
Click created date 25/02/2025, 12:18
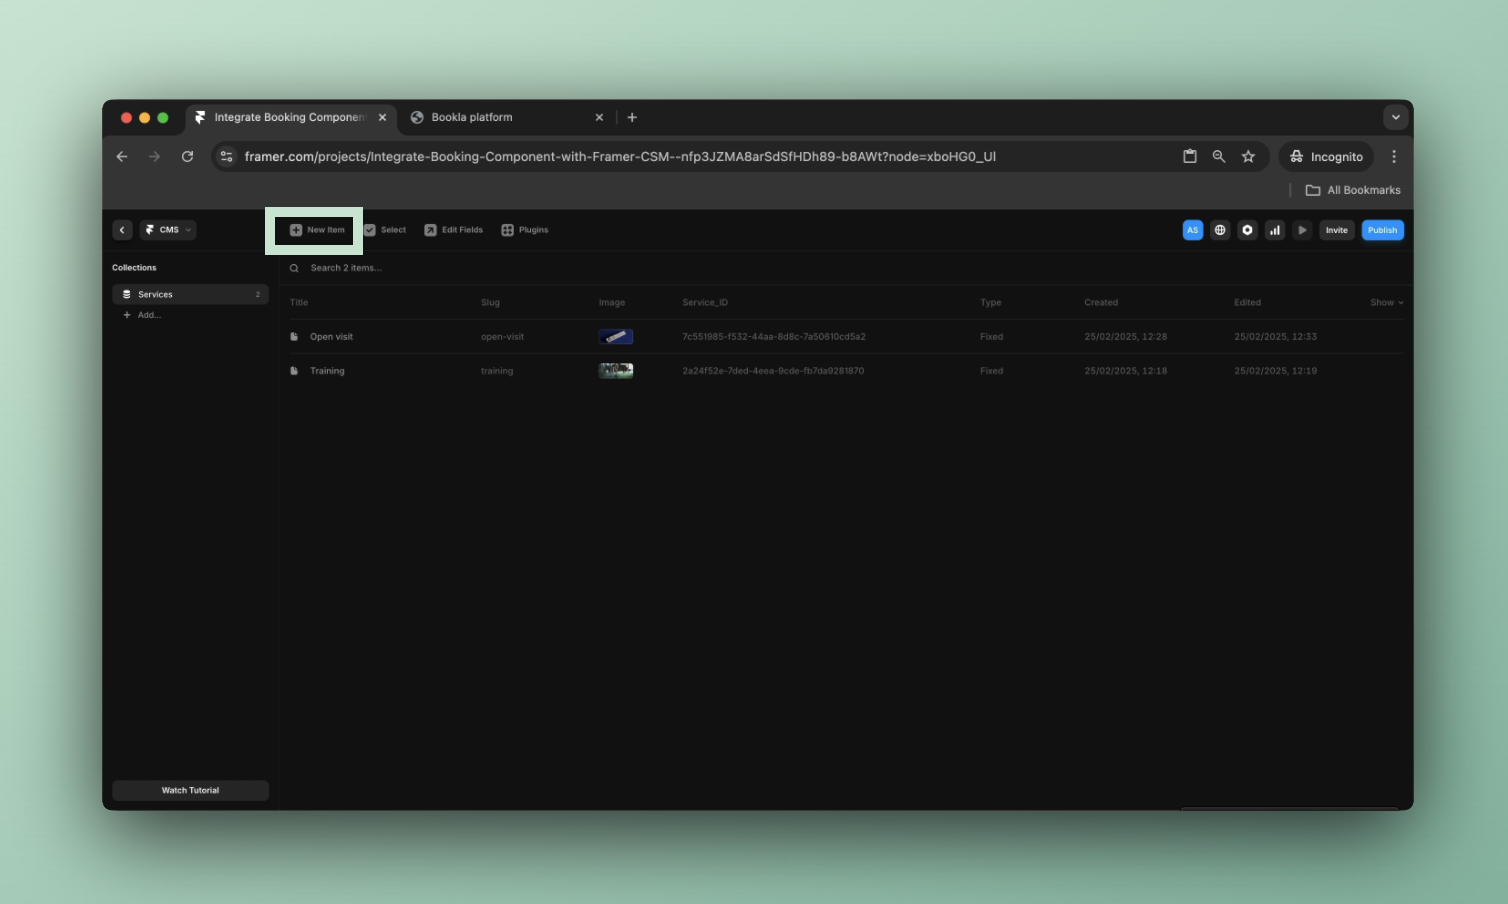coord(1125,371)
